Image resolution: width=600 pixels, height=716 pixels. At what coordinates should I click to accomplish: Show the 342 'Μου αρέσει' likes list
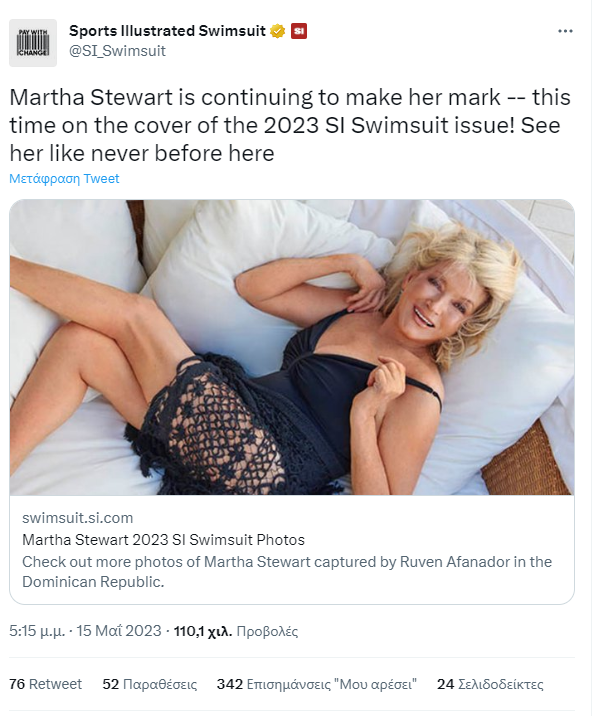[x=316, y=685]
